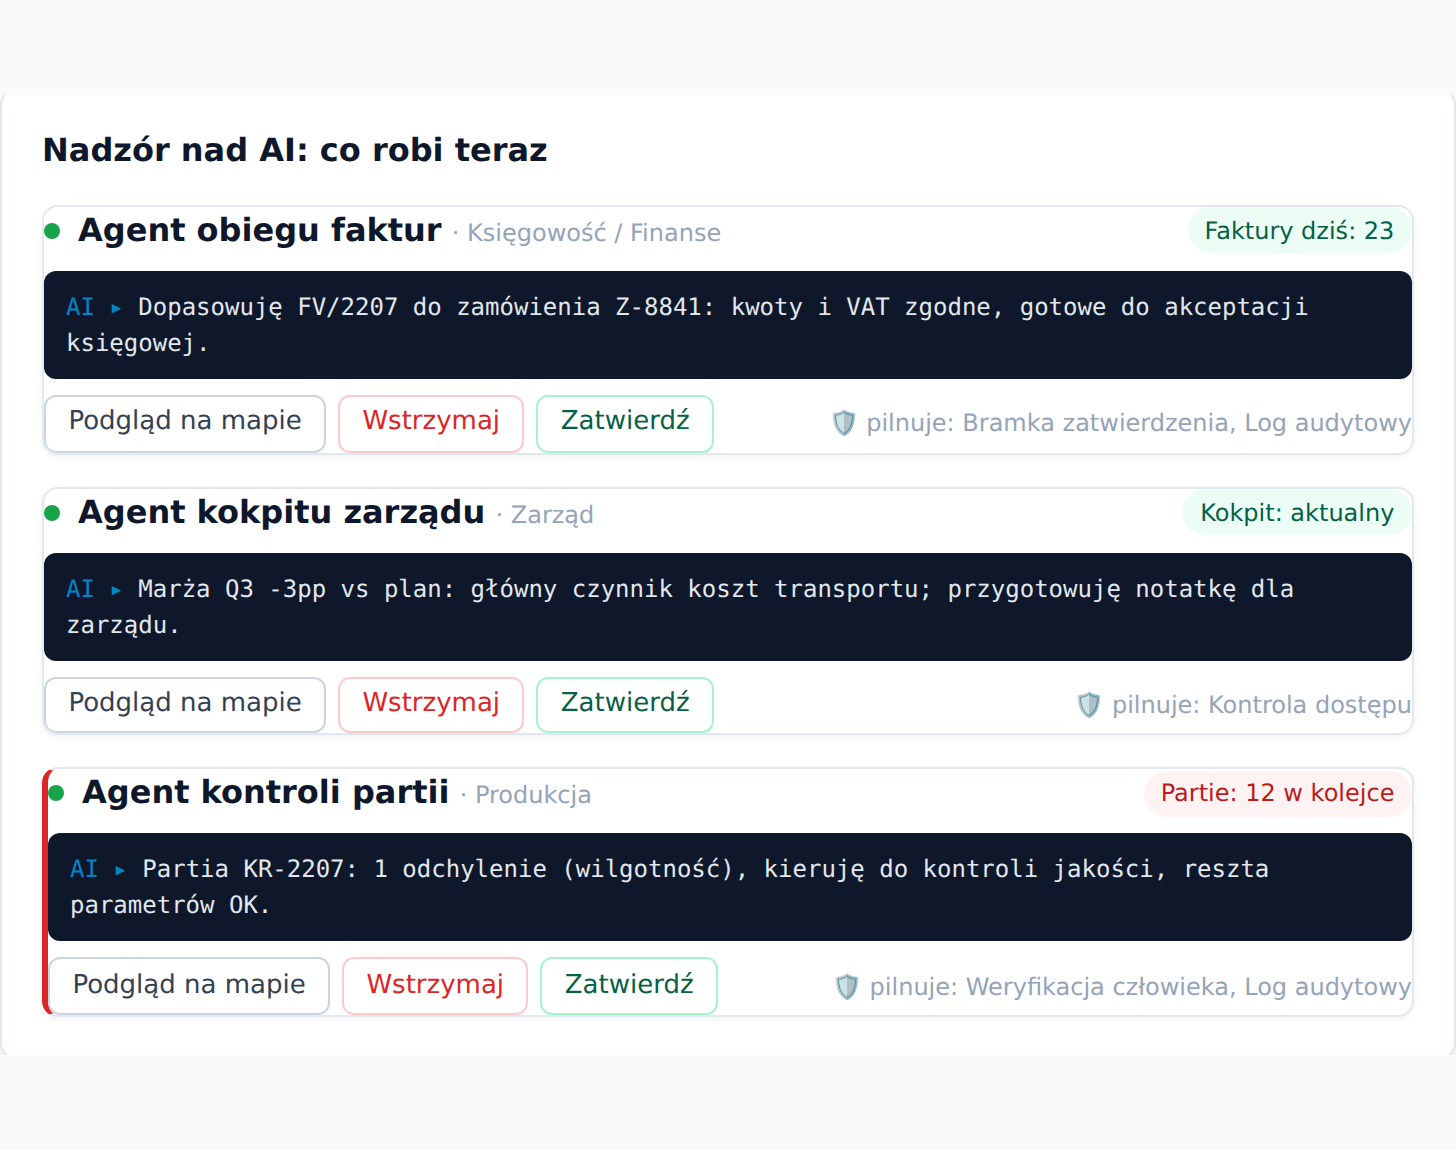Click the heading 'Nadzór nad AI: co robi teraz'
Screen dimensions: 1456x1150
pos(295,150)
